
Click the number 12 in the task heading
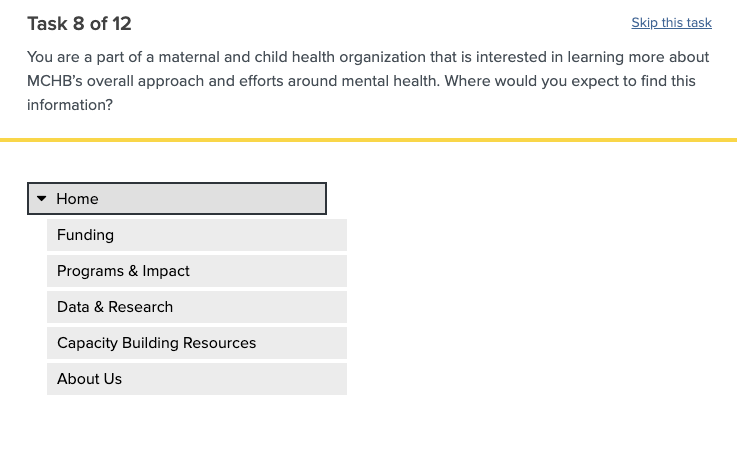[x=121, y=23]
